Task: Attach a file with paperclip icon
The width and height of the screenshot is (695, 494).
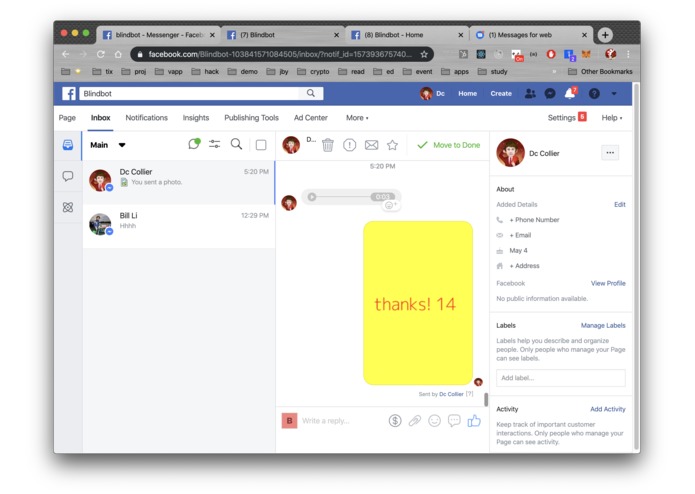Action: [415, 420]
